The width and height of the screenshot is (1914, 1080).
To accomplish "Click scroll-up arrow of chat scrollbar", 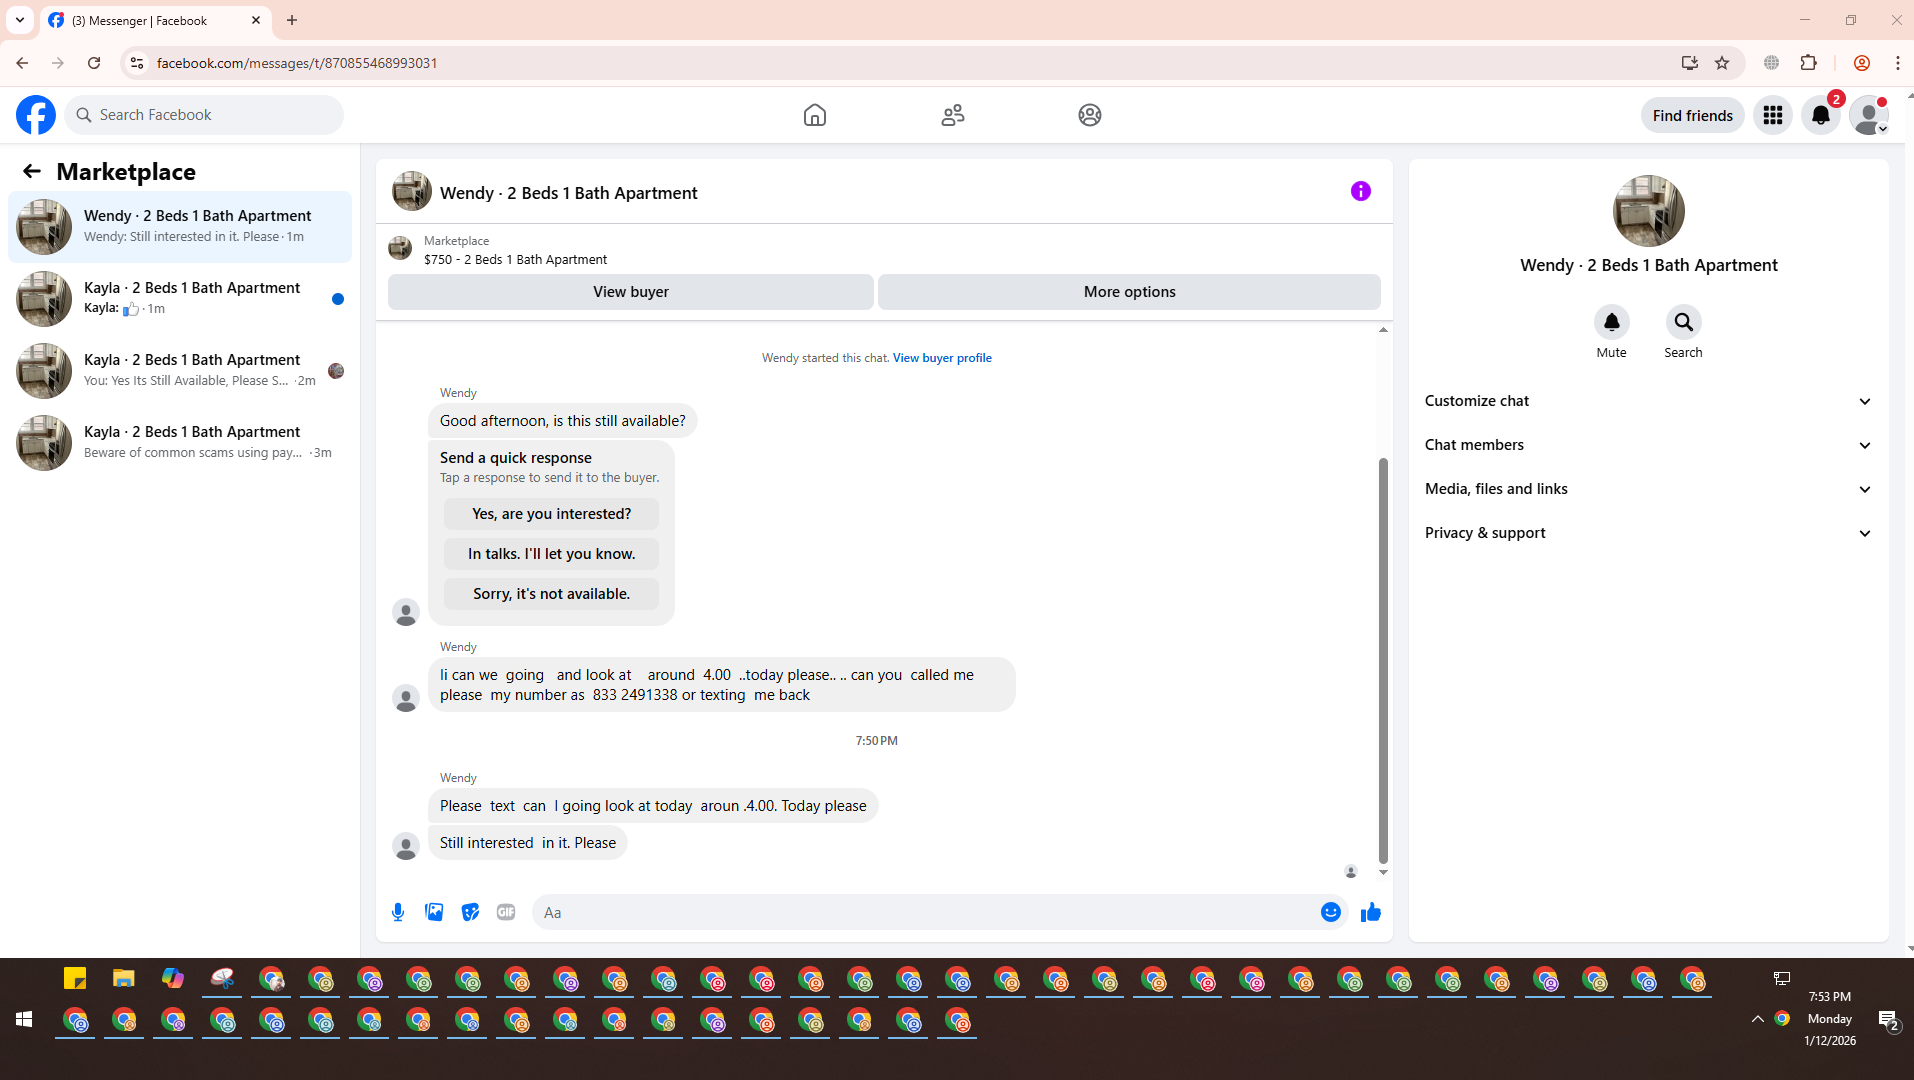I will 1383,329.
